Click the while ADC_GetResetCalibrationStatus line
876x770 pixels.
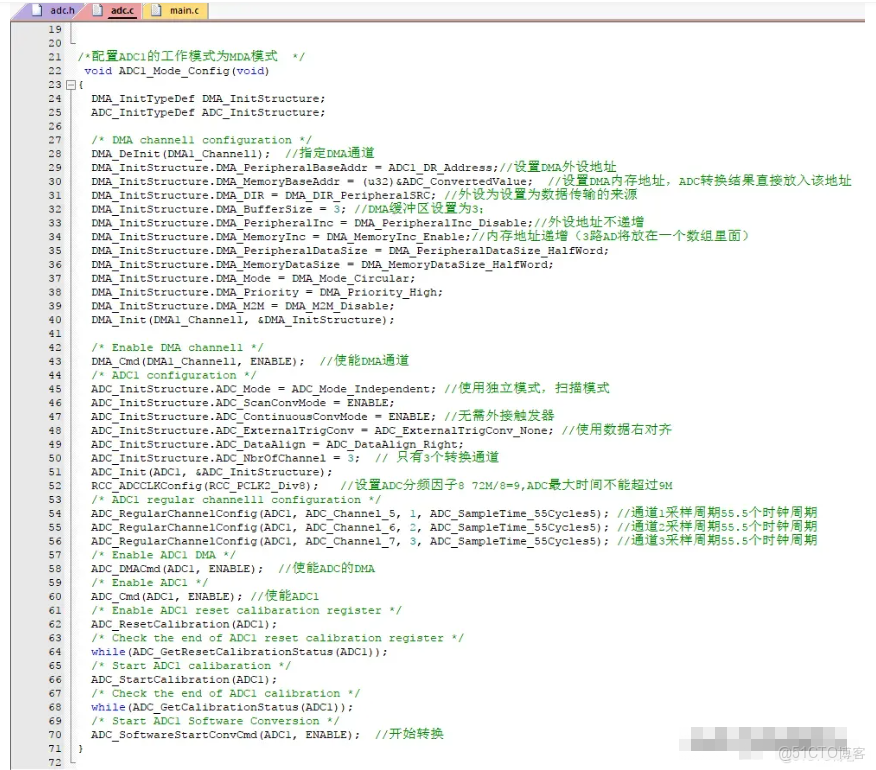click(x=239, y=652)
